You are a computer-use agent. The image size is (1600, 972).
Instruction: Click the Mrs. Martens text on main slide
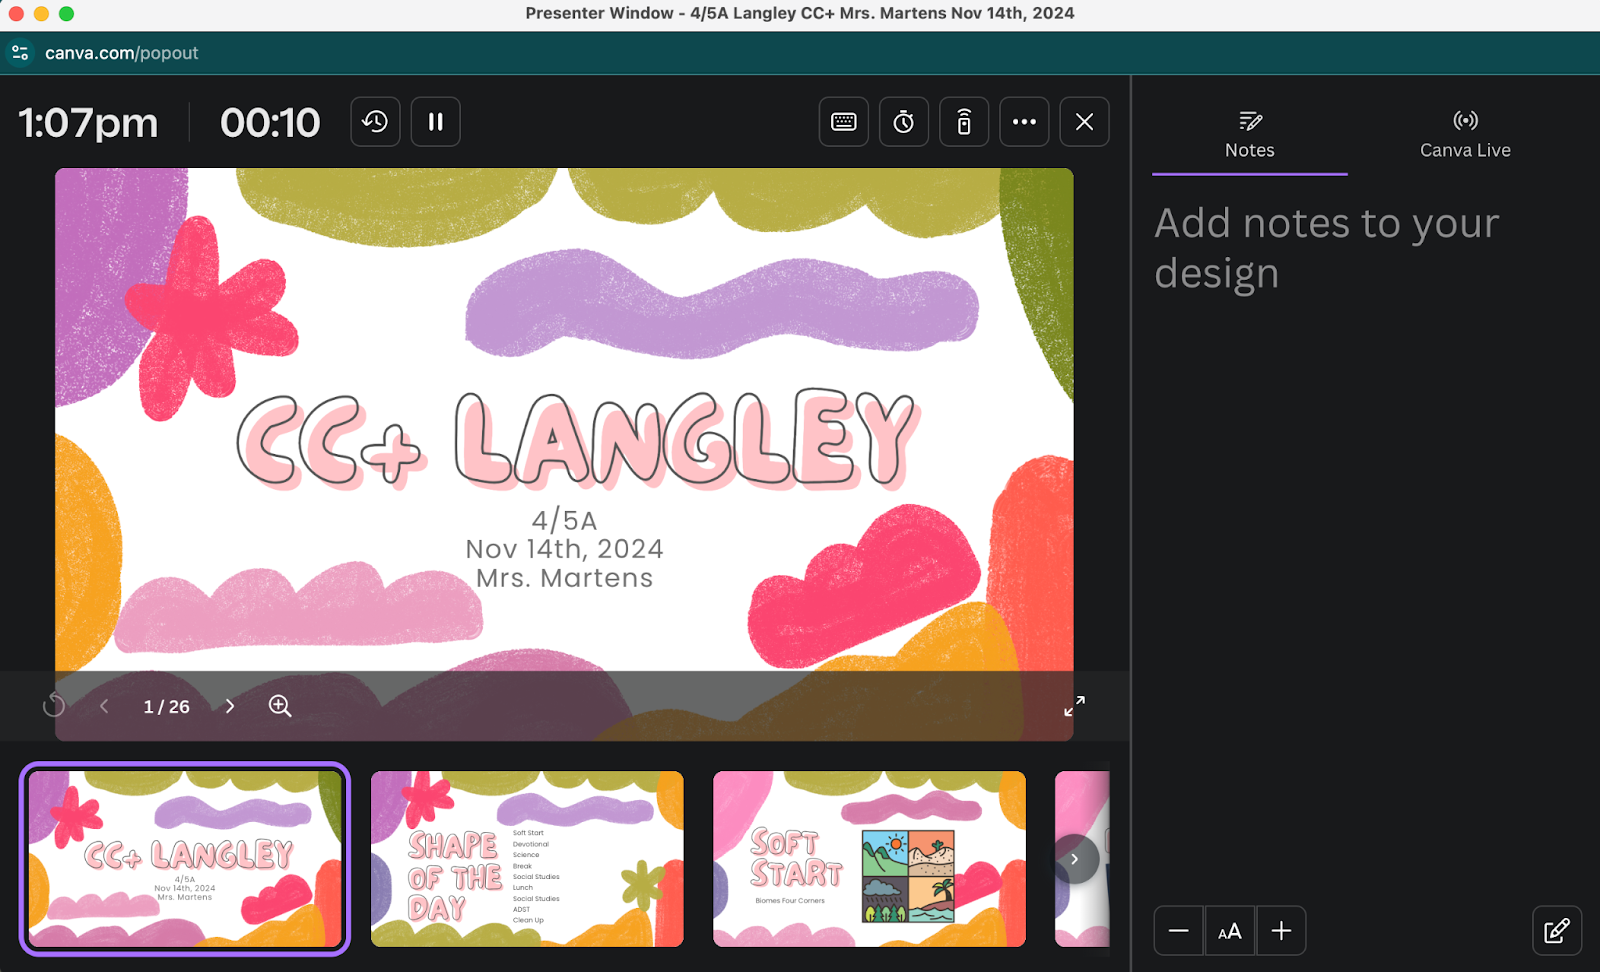pos(564,578)
